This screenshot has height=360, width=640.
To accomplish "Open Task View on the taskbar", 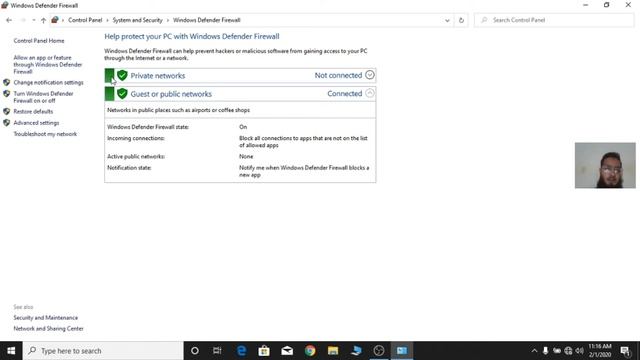I will [217, 351].
